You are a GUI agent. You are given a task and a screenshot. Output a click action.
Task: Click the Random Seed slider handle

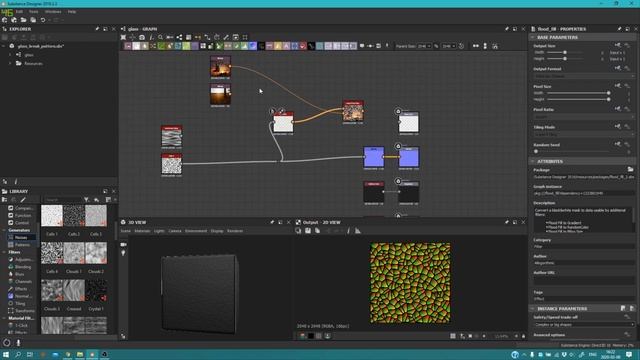pyautogui.click(x=536, y=151)
